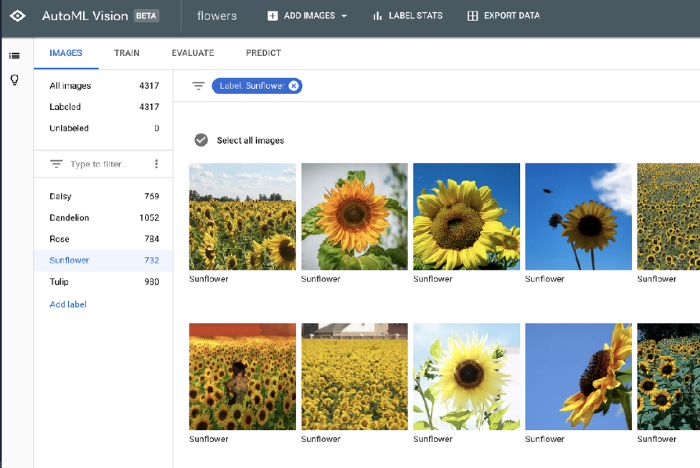Toggle Select all images checkbox
Viewport: 700px width, 468px height.
click(x=201, y=140)
